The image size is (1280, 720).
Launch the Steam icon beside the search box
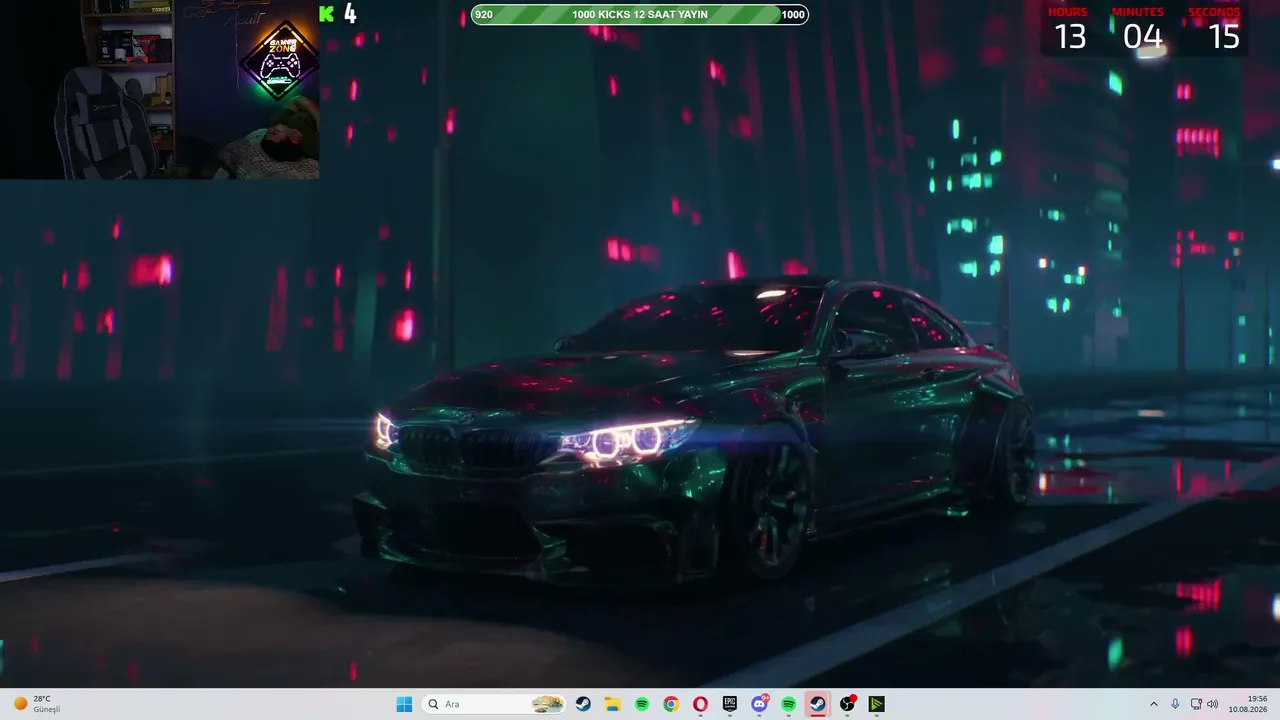tap(583, 704)
